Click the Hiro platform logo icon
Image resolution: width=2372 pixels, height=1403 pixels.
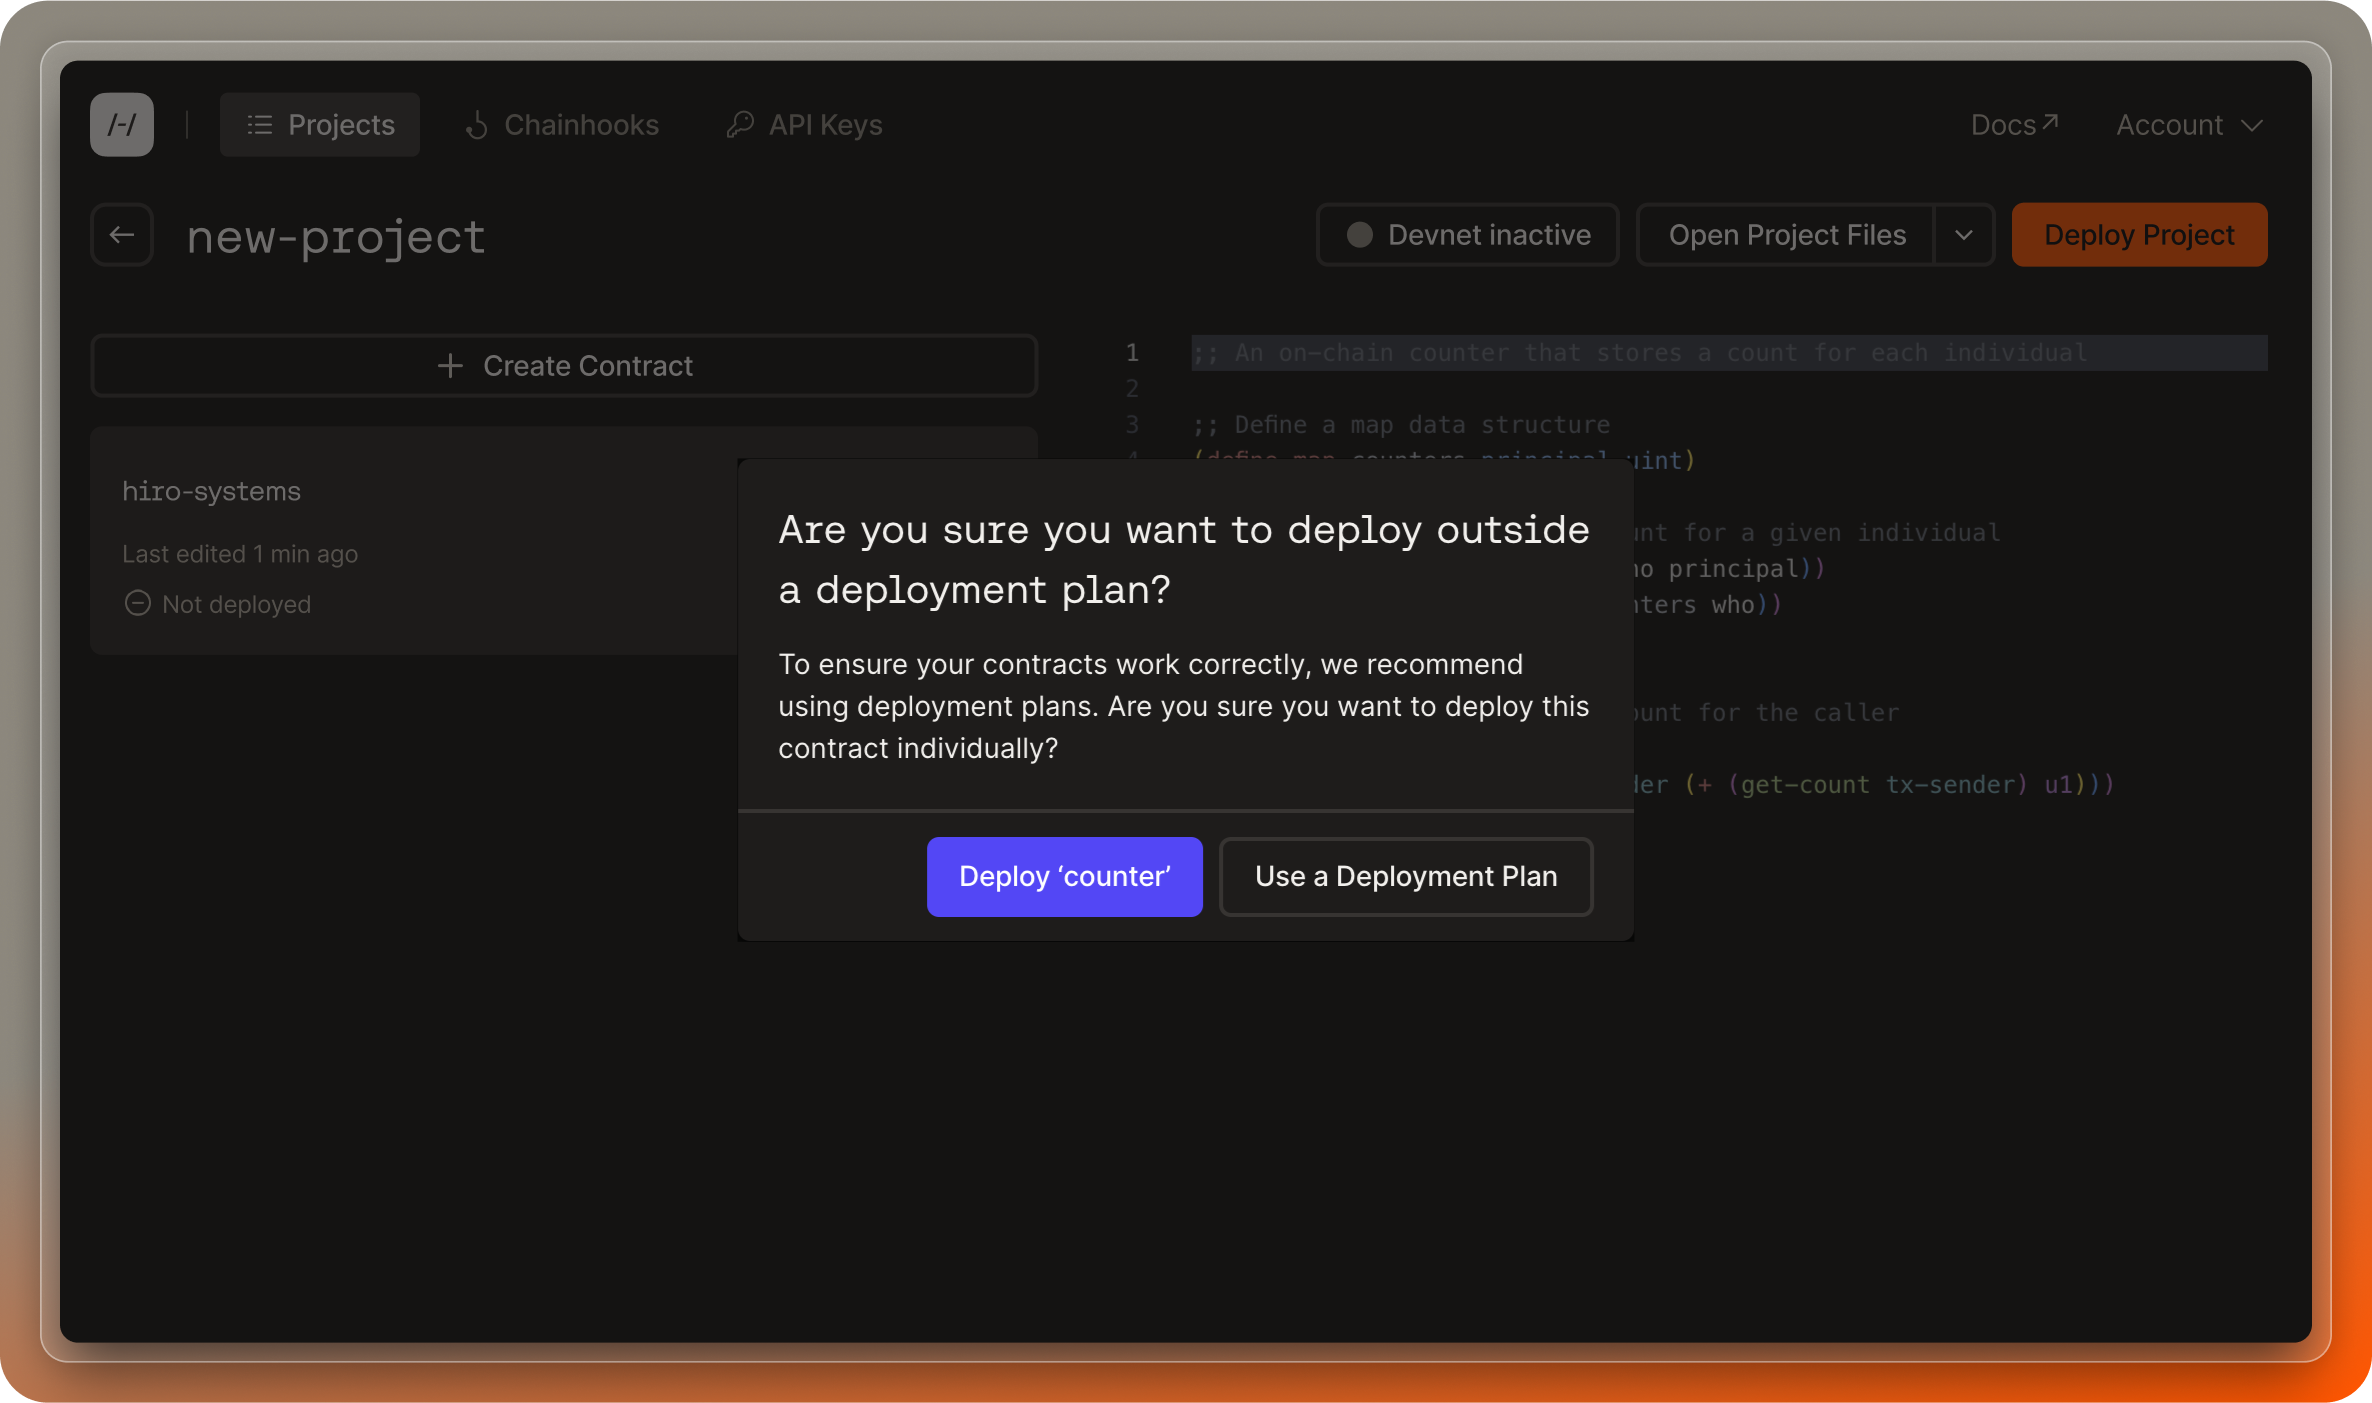pyautogui.click(x=124, y=124)
